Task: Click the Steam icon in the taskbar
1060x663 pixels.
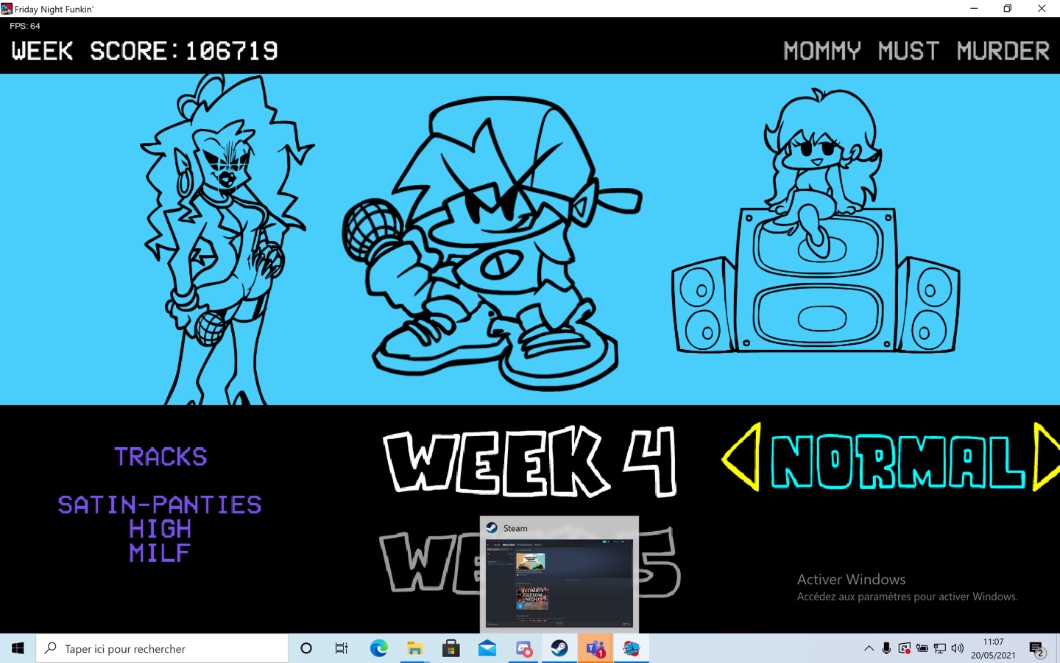Action: point(559,648)
